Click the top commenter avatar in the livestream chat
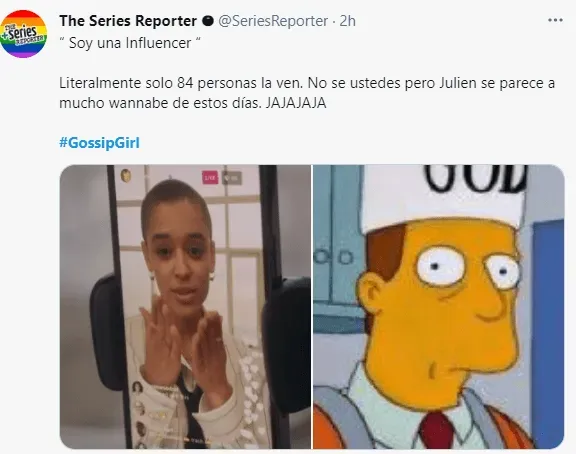This screenshot has width=576, height=454. pyautogui.click(x=137, y=388)
